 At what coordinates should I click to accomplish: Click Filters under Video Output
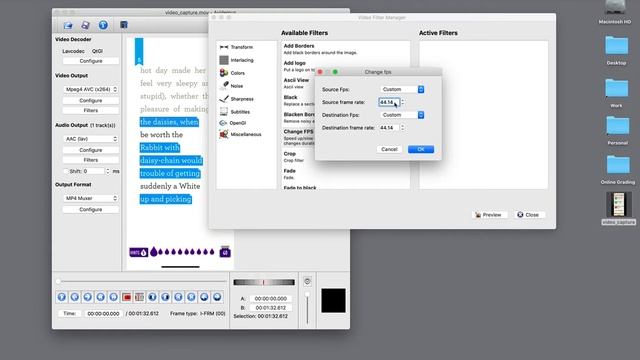[x=91, y=110]
